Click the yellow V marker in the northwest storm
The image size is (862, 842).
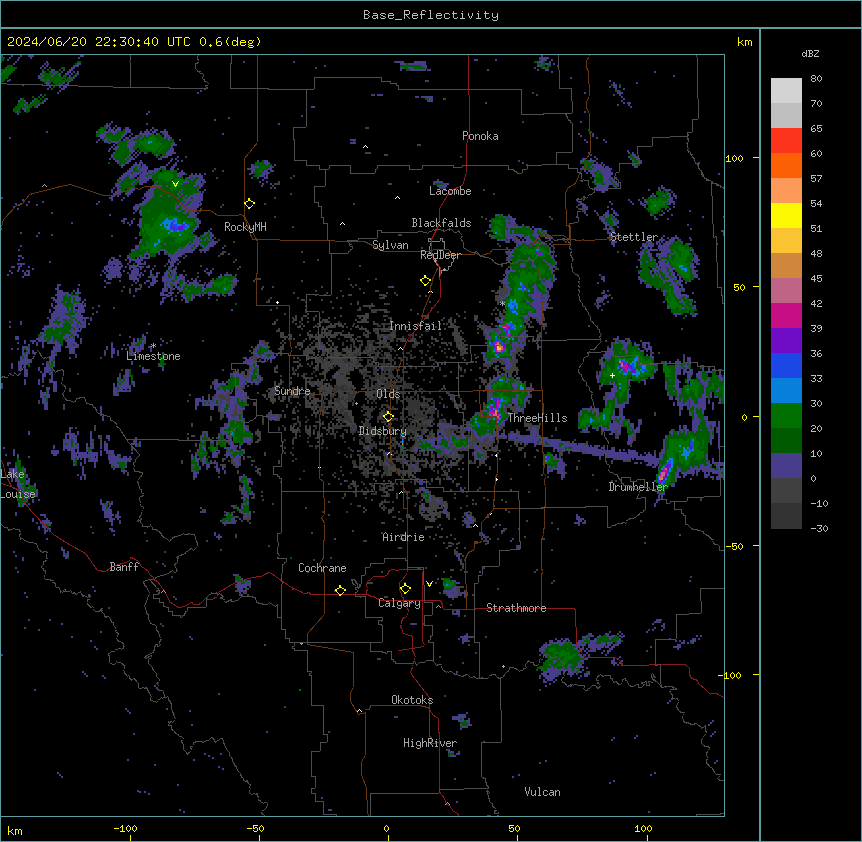pos(175,184)
